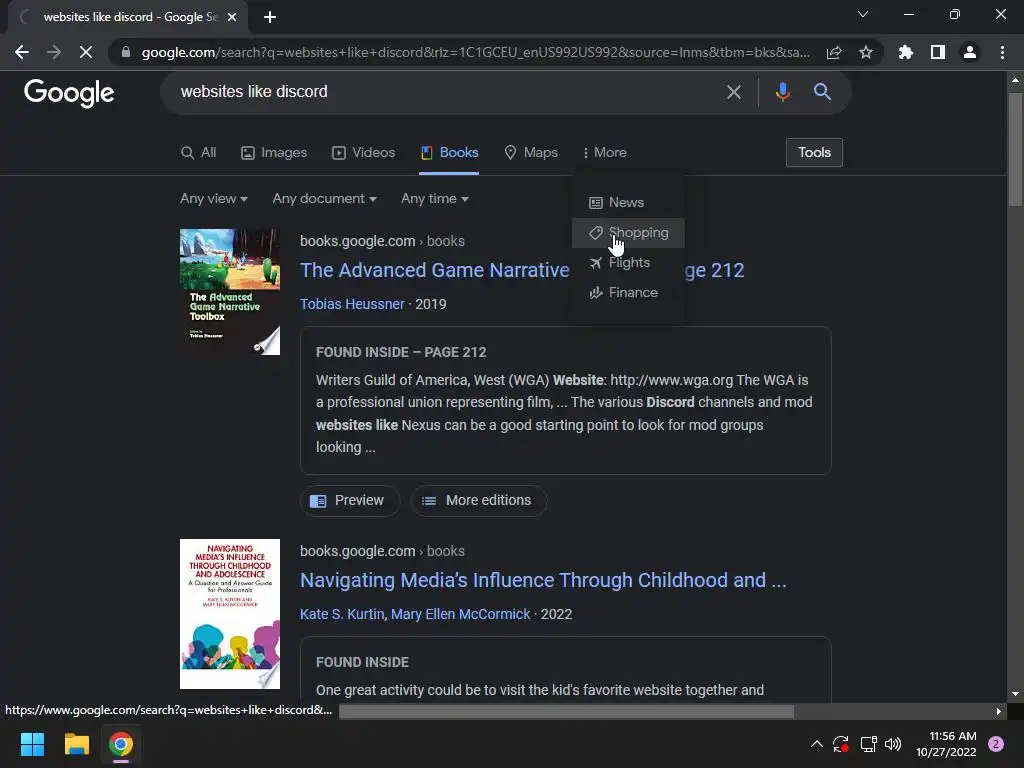Click the browser forward arrow
The width and height of the screenshot is (1024, 768).
54,52
